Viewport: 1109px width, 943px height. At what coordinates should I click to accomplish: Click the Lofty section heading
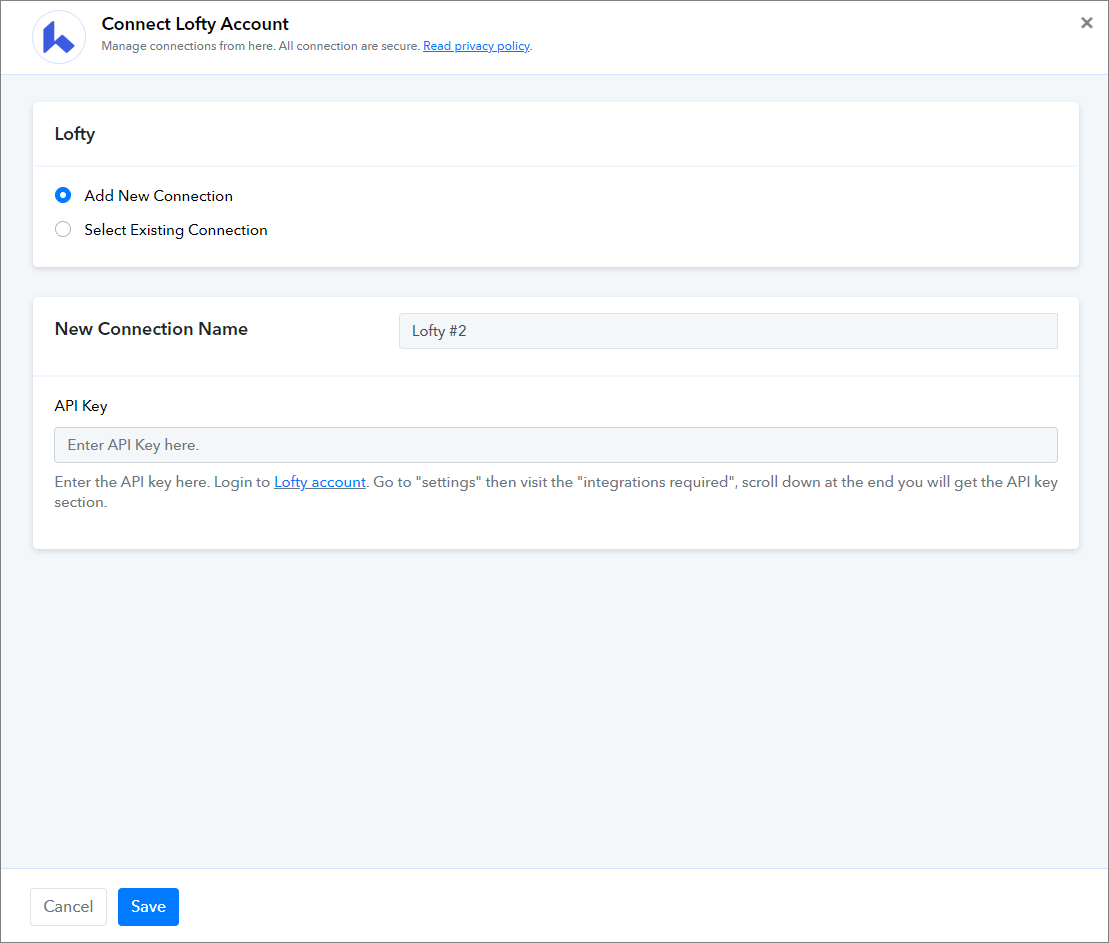click(x=75, y=134)
